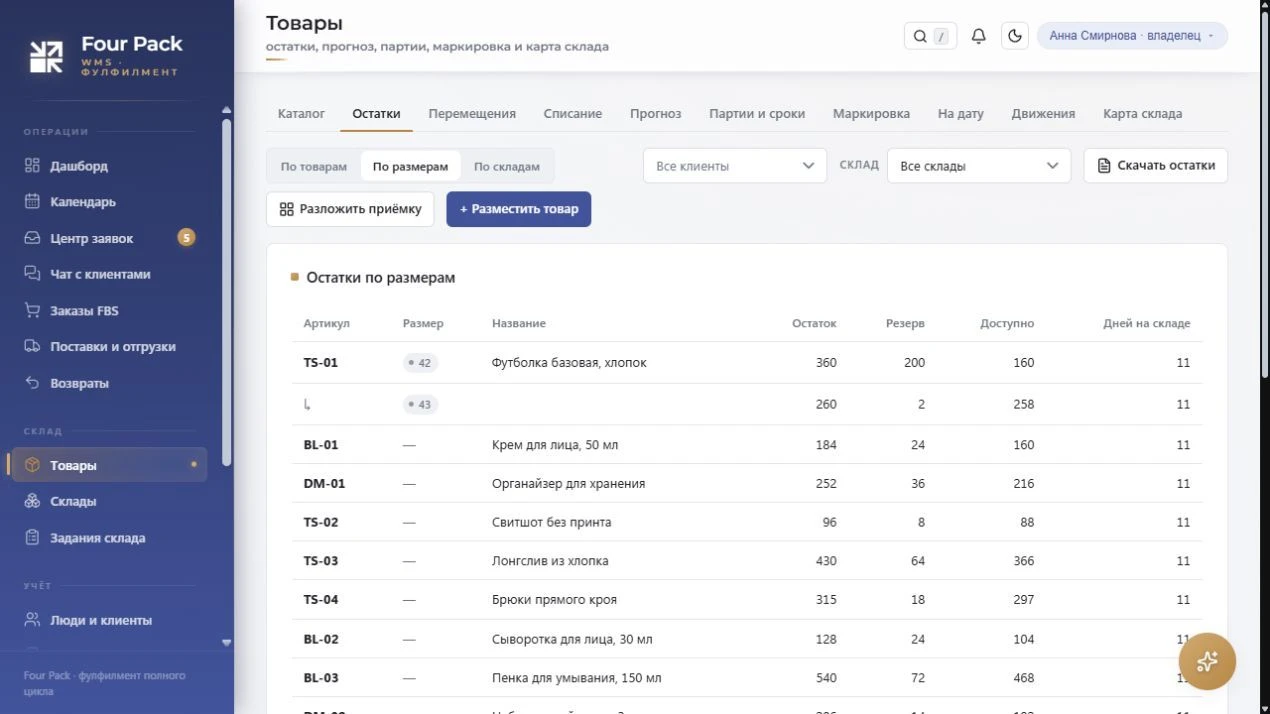Select the По размерам view
This screenshot has width=1270, height=714.
(x=410, y=166)
